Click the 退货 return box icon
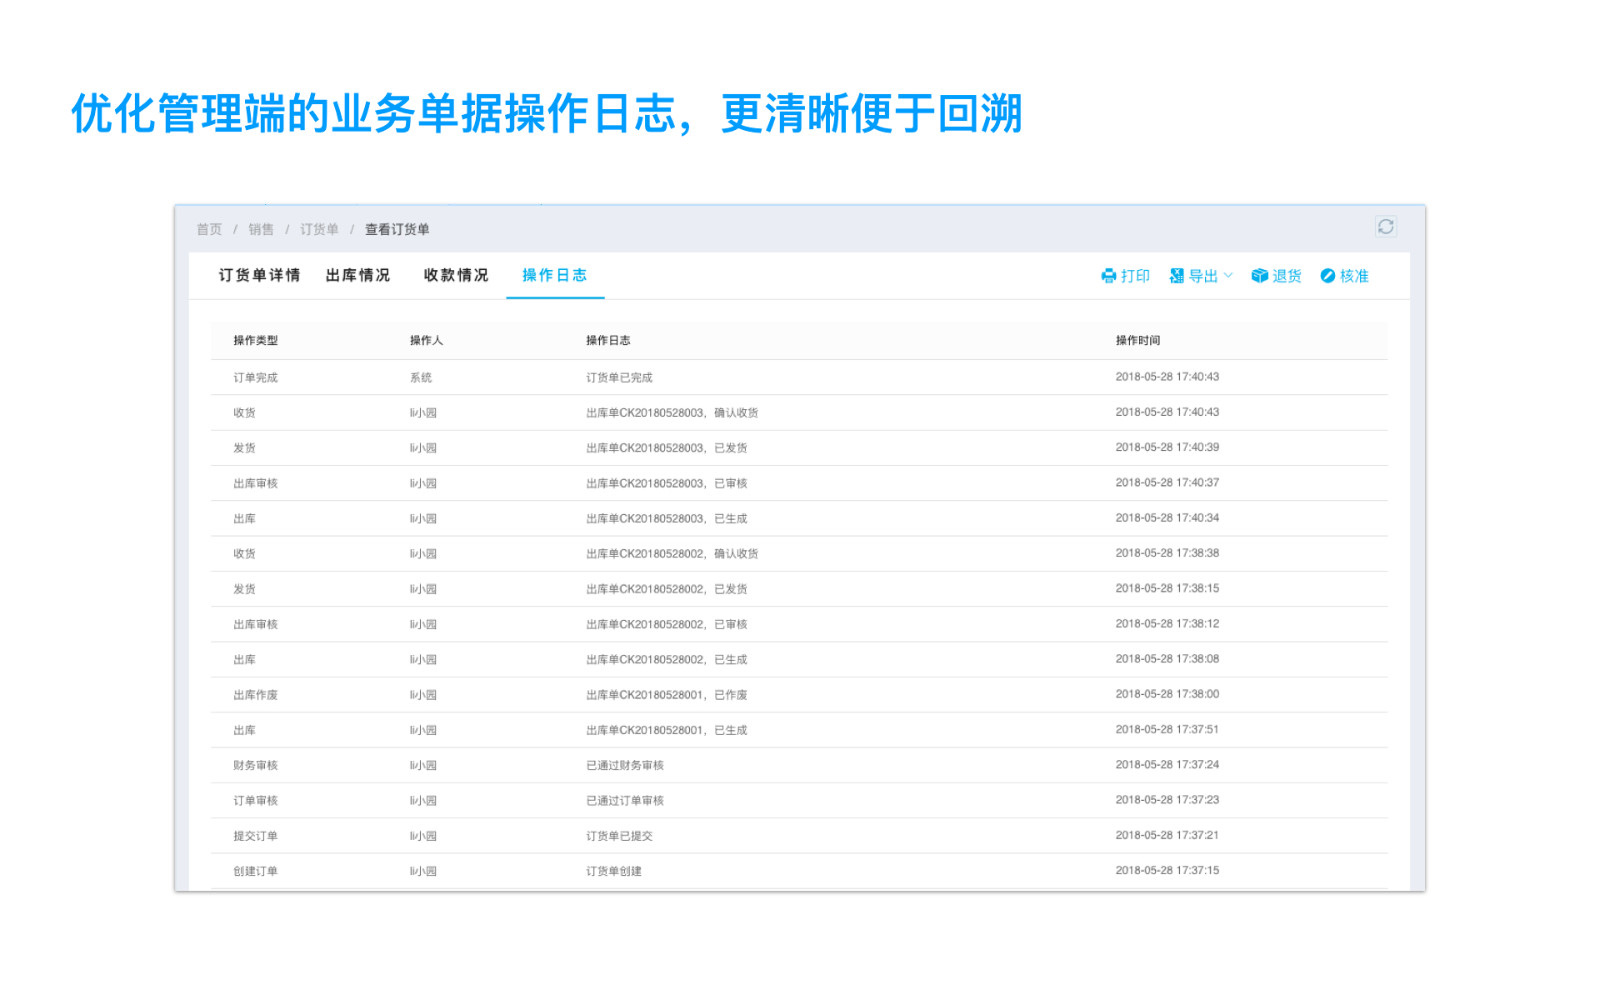 coord(1259,276)
